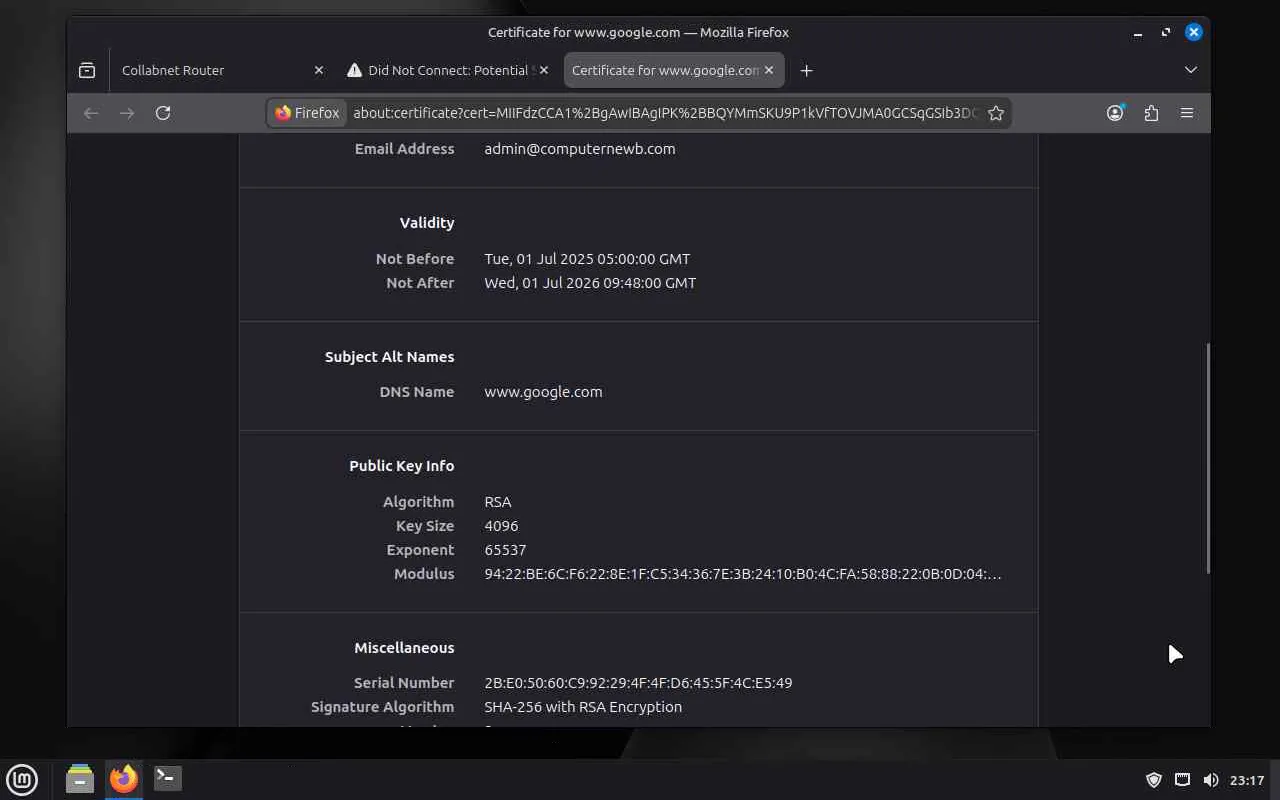Switch to the Collabnet Router tab
1280x800 pixels.
210,70
